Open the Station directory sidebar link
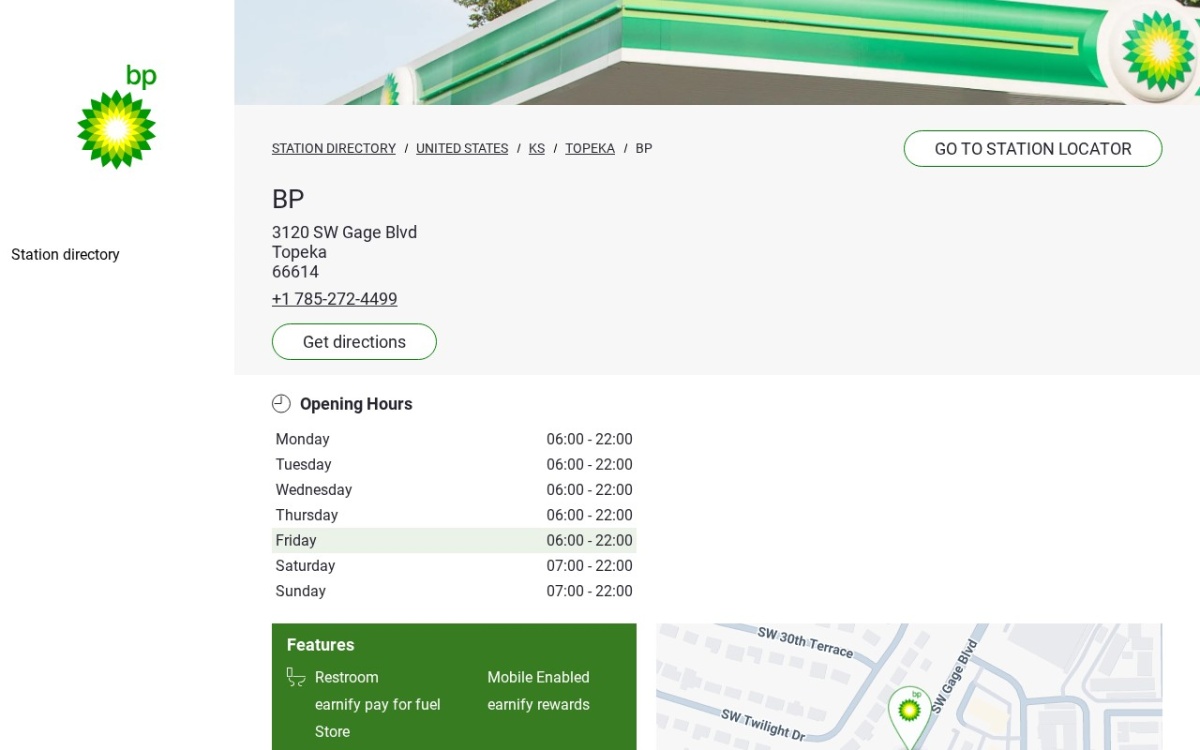The image size is (1200, 750). tap(65, 255)
